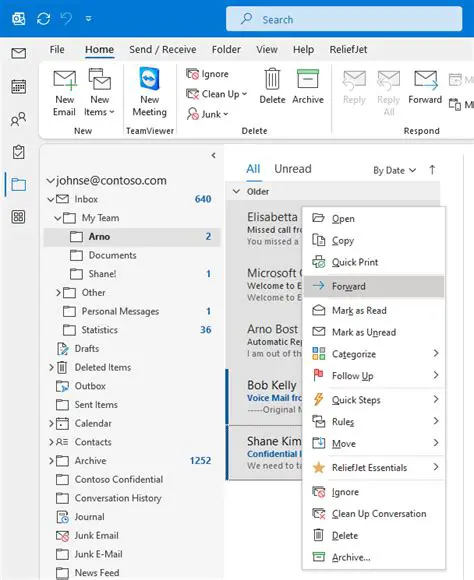Show only Unread messages
Screen dimensions: 474x580
click(x=293, y=169)
